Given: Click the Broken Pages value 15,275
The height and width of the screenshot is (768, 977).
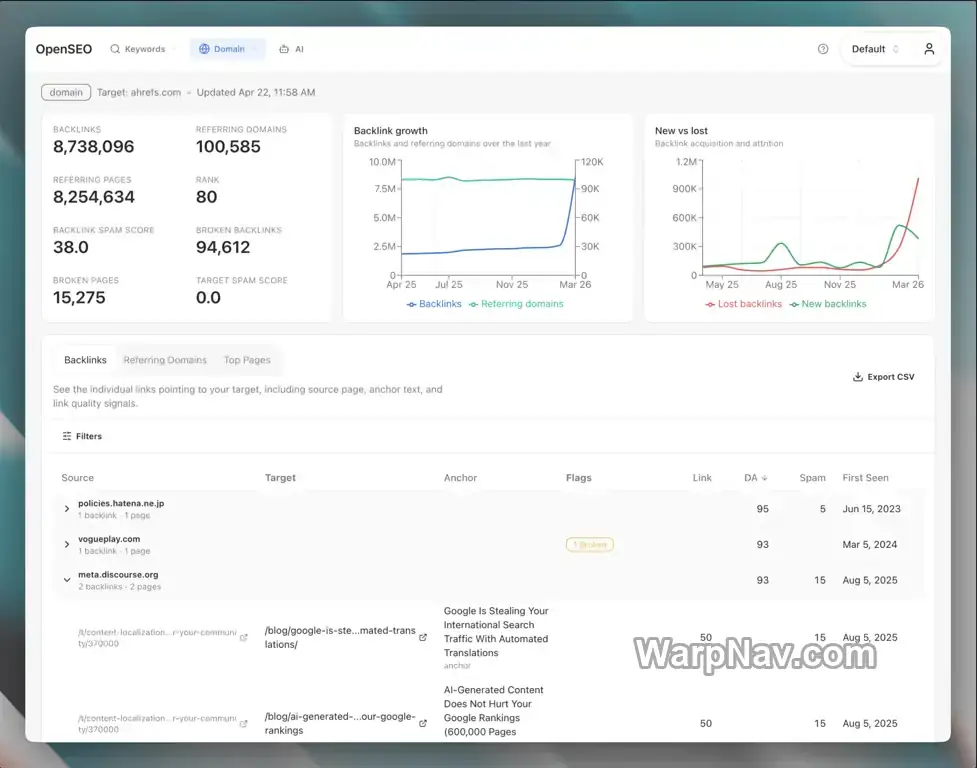Looking at the screenshot, I should click(x=79, y=298).
